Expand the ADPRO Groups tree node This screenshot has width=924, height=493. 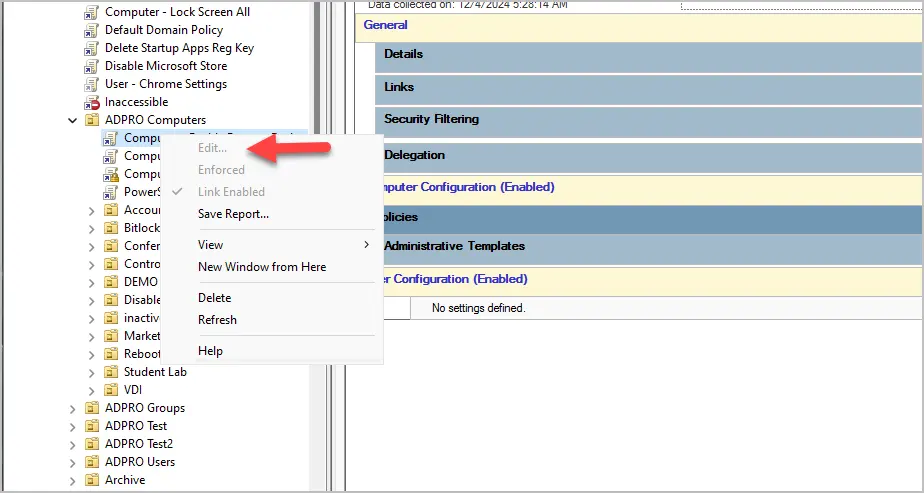click(72, 409)
